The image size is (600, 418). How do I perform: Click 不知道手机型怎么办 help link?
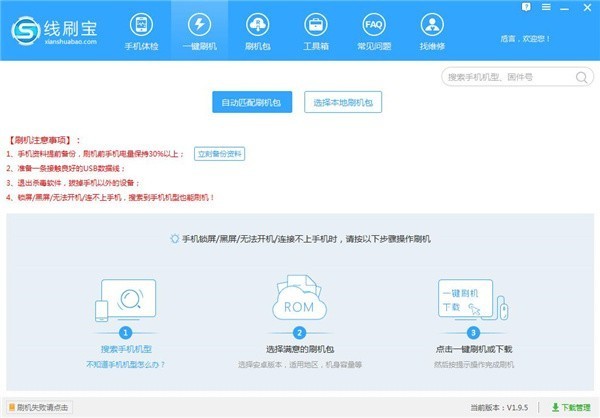pyautogui.click(x=125, y=367)
